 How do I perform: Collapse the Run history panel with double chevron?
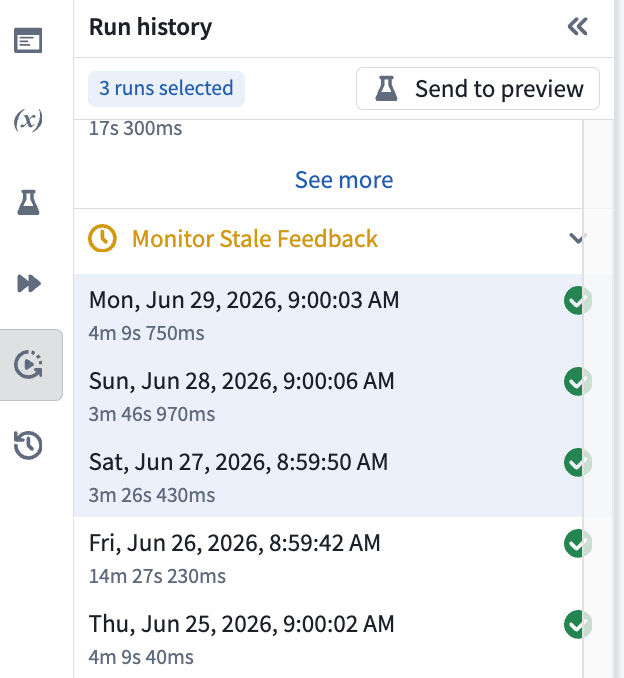point(578,27)
